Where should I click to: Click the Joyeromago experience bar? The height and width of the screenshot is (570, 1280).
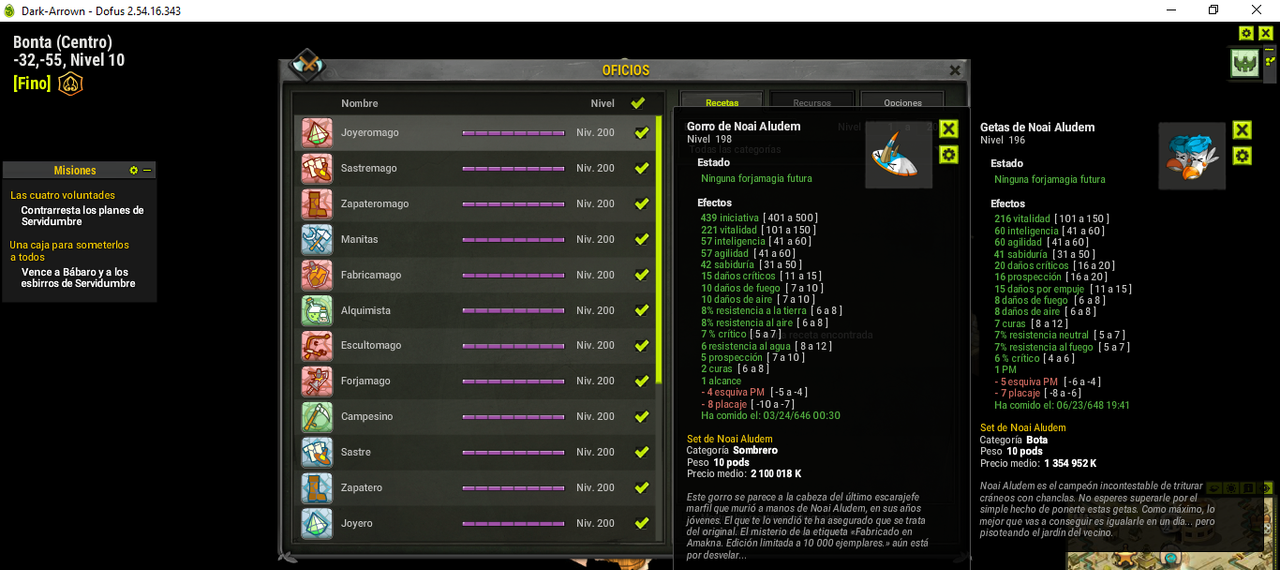[x=513, y=133]
